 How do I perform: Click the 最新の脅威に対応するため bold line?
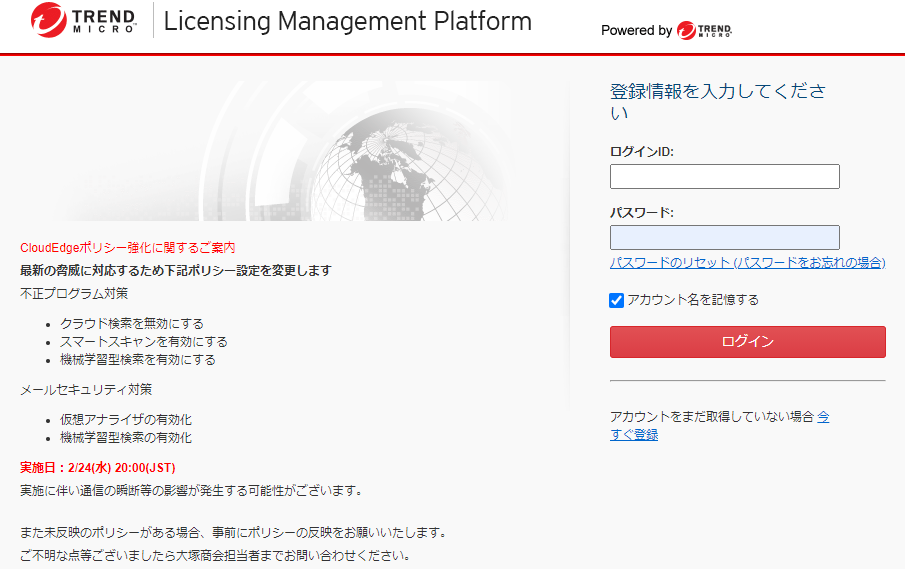point(176,271)
